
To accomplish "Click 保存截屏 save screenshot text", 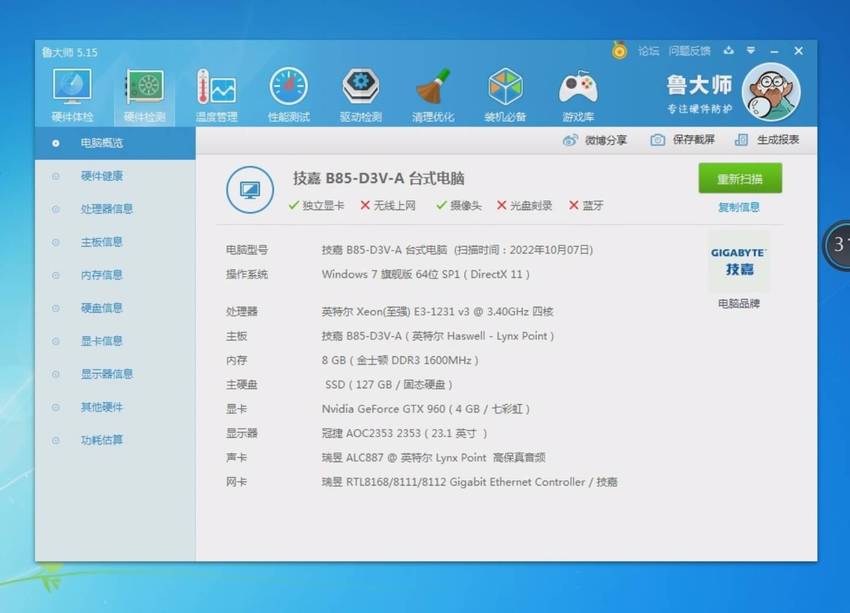I will pos(693,140).
